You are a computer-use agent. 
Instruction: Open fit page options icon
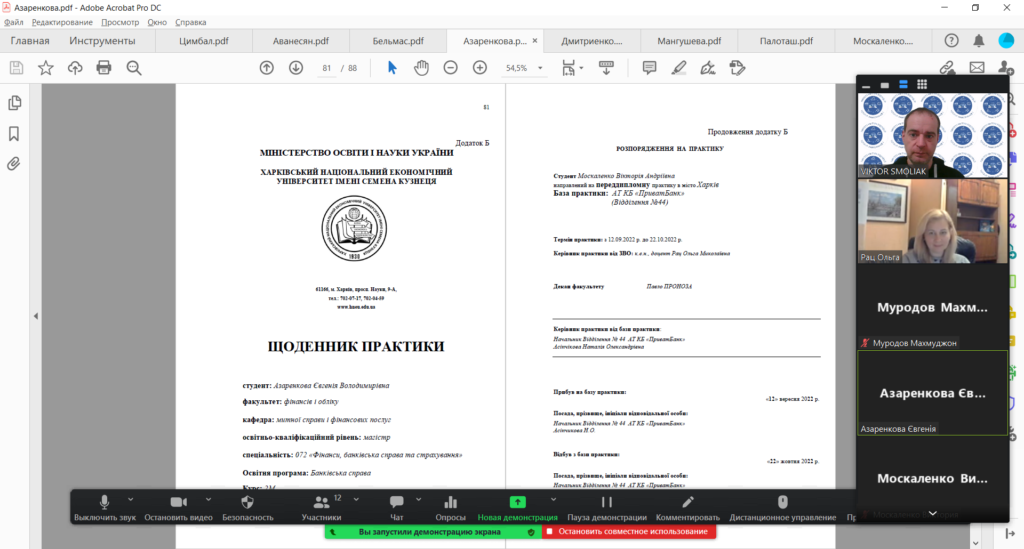568,68
